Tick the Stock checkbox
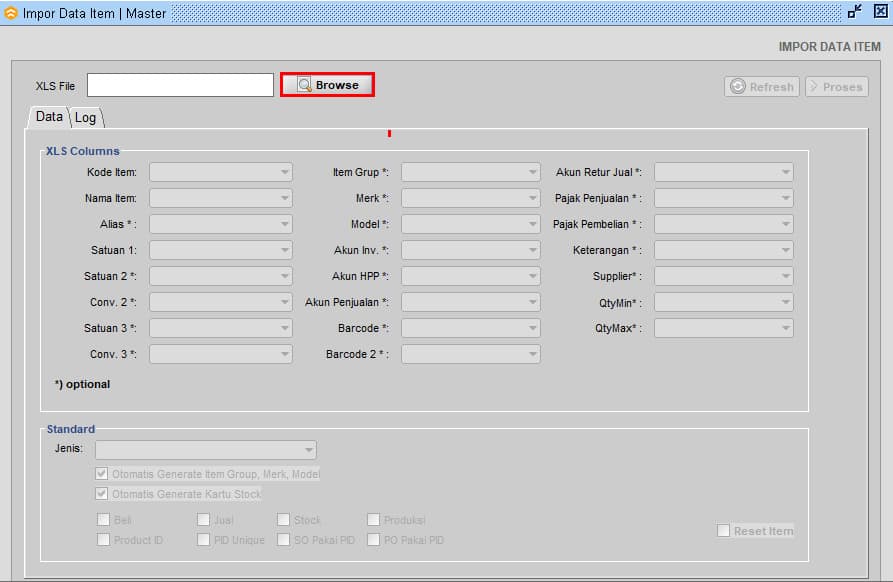This screenshot has height=582, width=893. coord(284,520)
